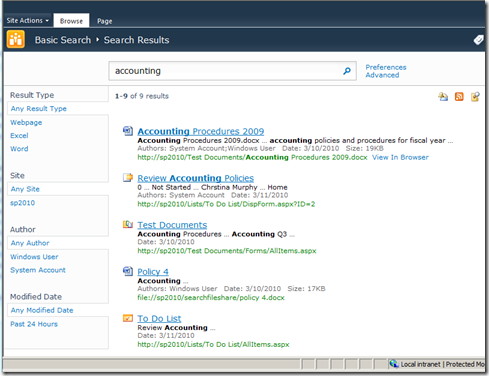Filter results by sp2010 site
This screenshot has width=489, height=376.
coord(22,203)
